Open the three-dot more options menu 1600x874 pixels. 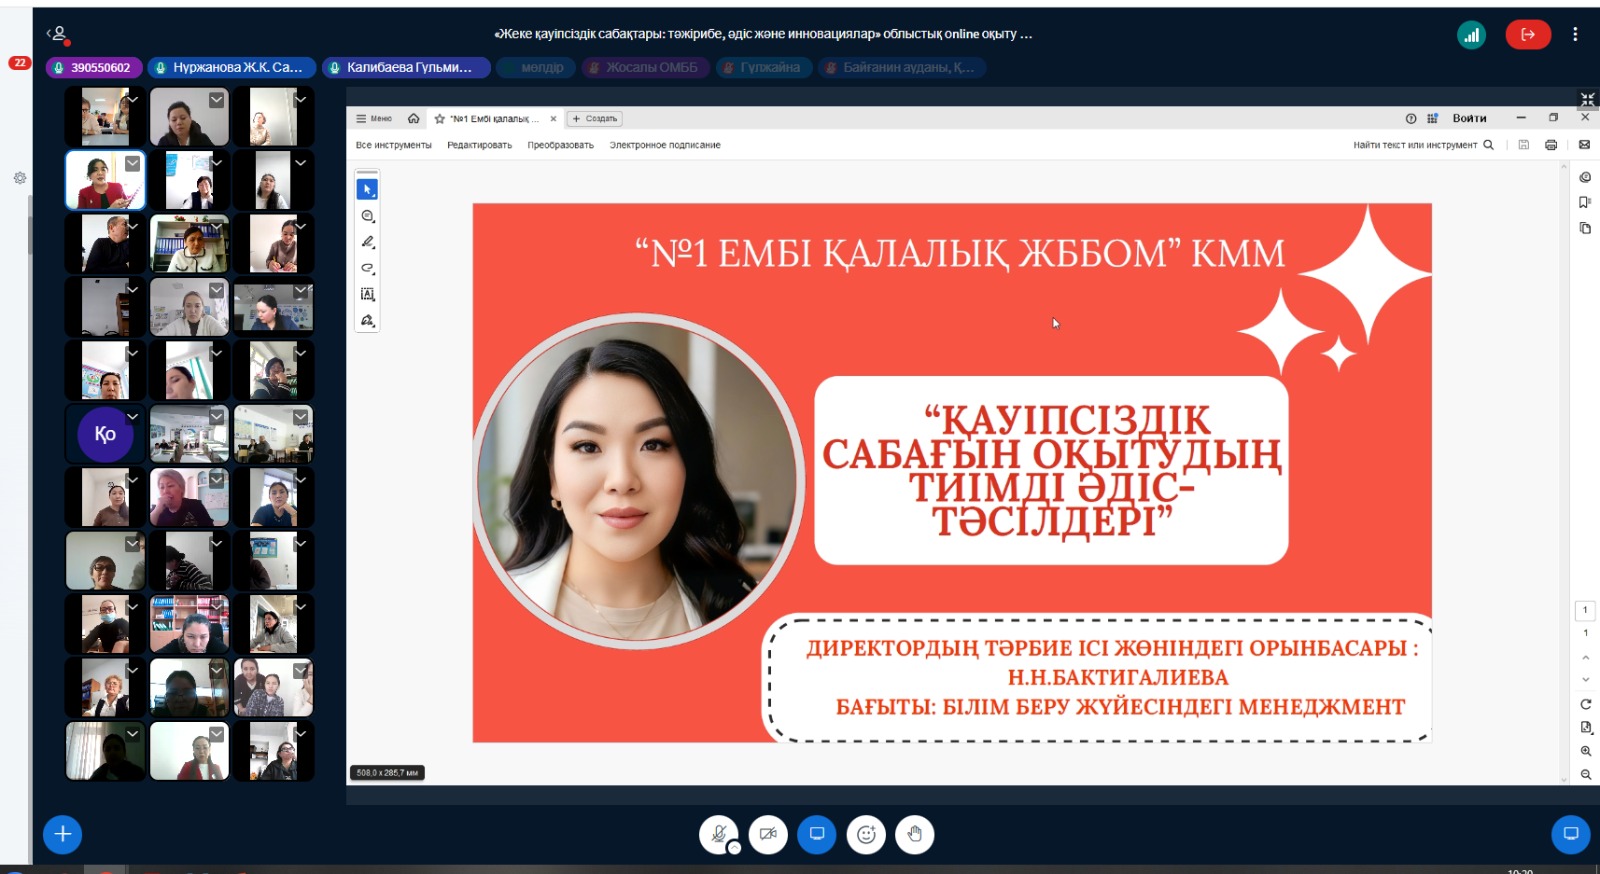coord(1575,35)
